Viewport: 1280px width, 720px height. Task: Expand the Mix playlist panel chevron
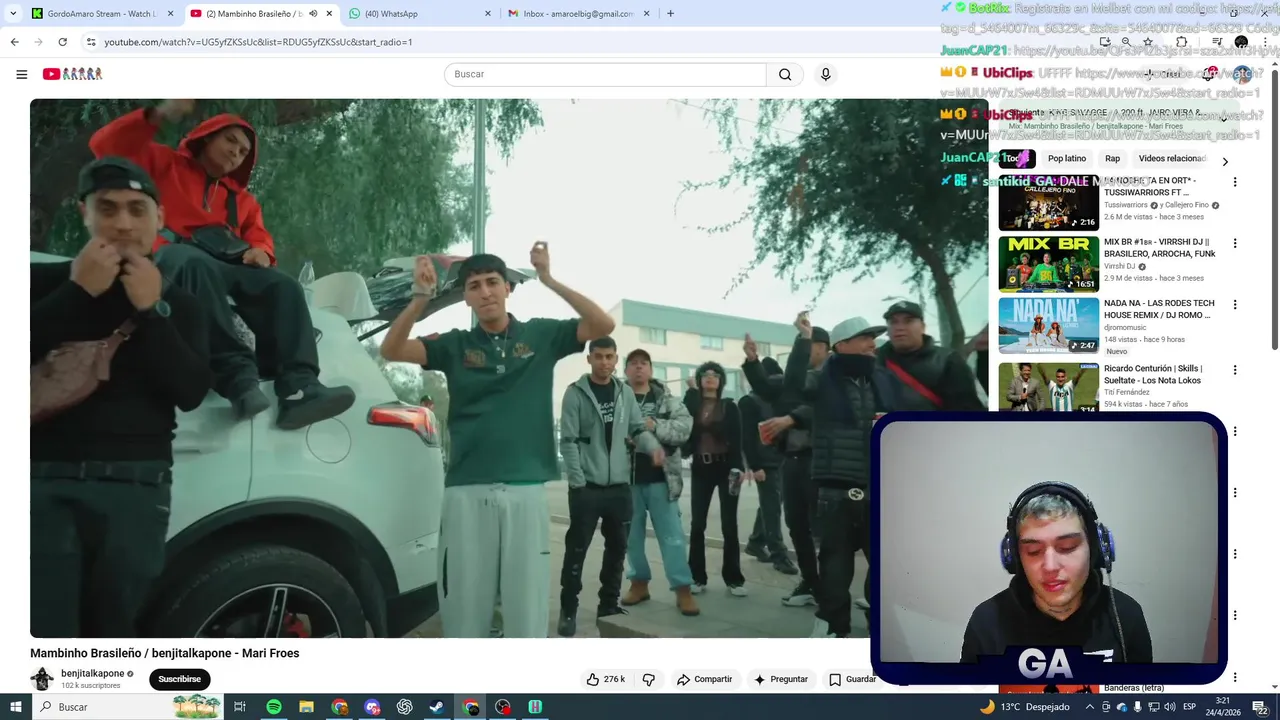[x=1224, y=118]
